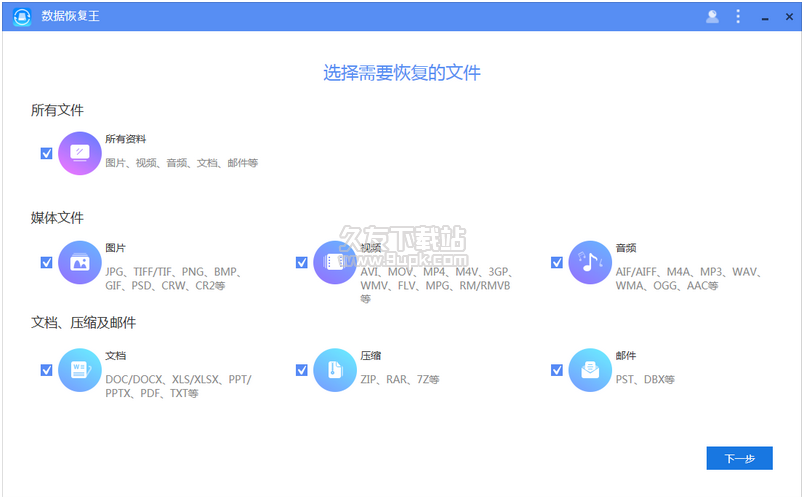Click the 媒体文件 section heading
This screenshot has width=802, height=497.
coord(57,218)
